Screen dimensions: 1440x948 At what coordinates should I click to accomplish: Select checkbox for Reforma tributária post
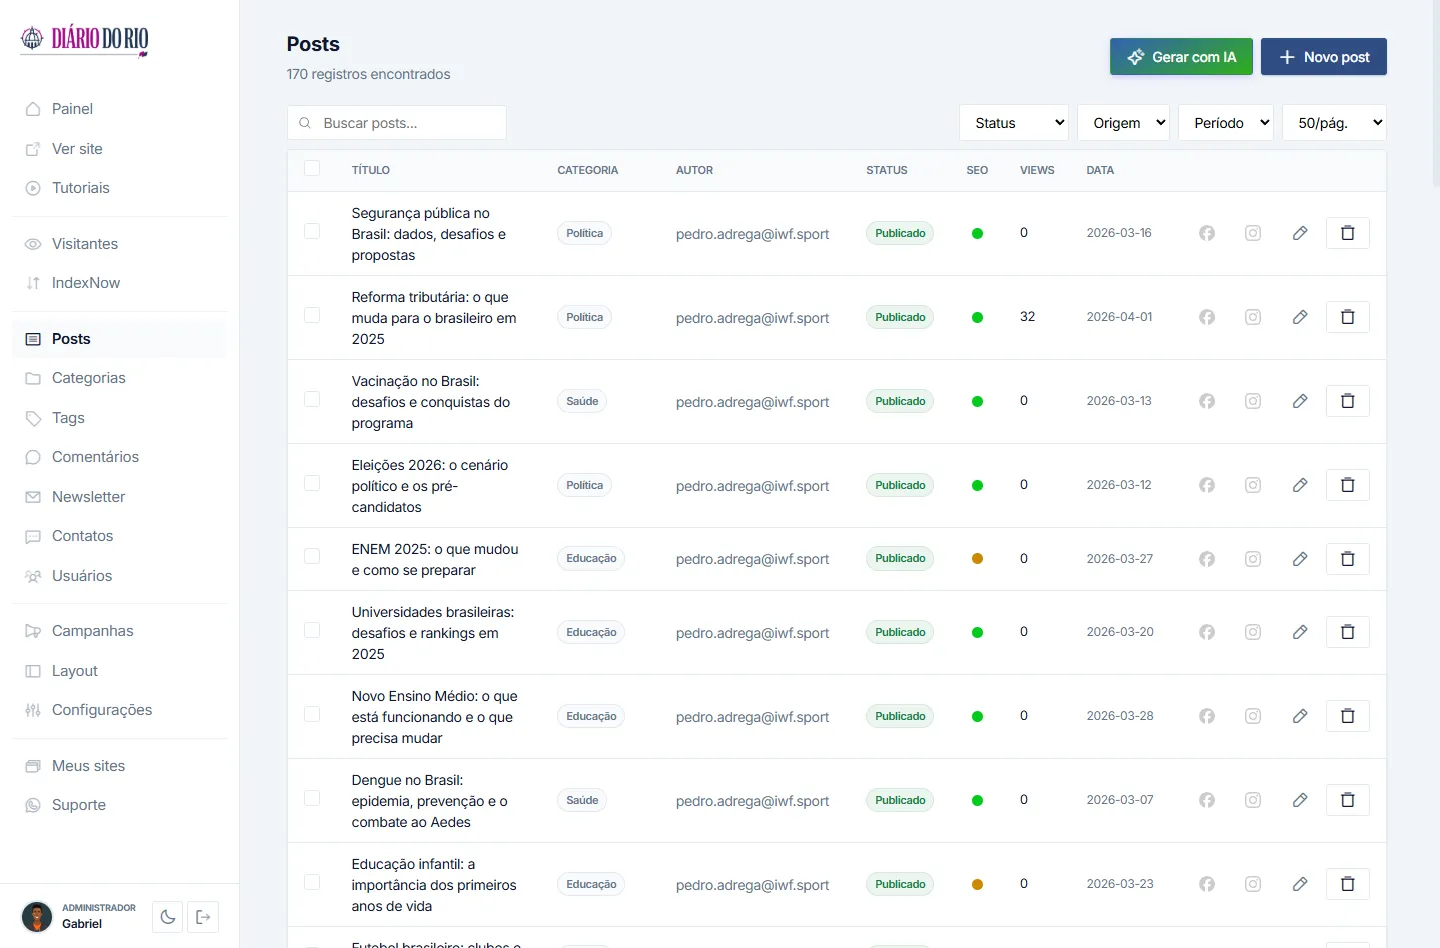(x=312, y=316)
